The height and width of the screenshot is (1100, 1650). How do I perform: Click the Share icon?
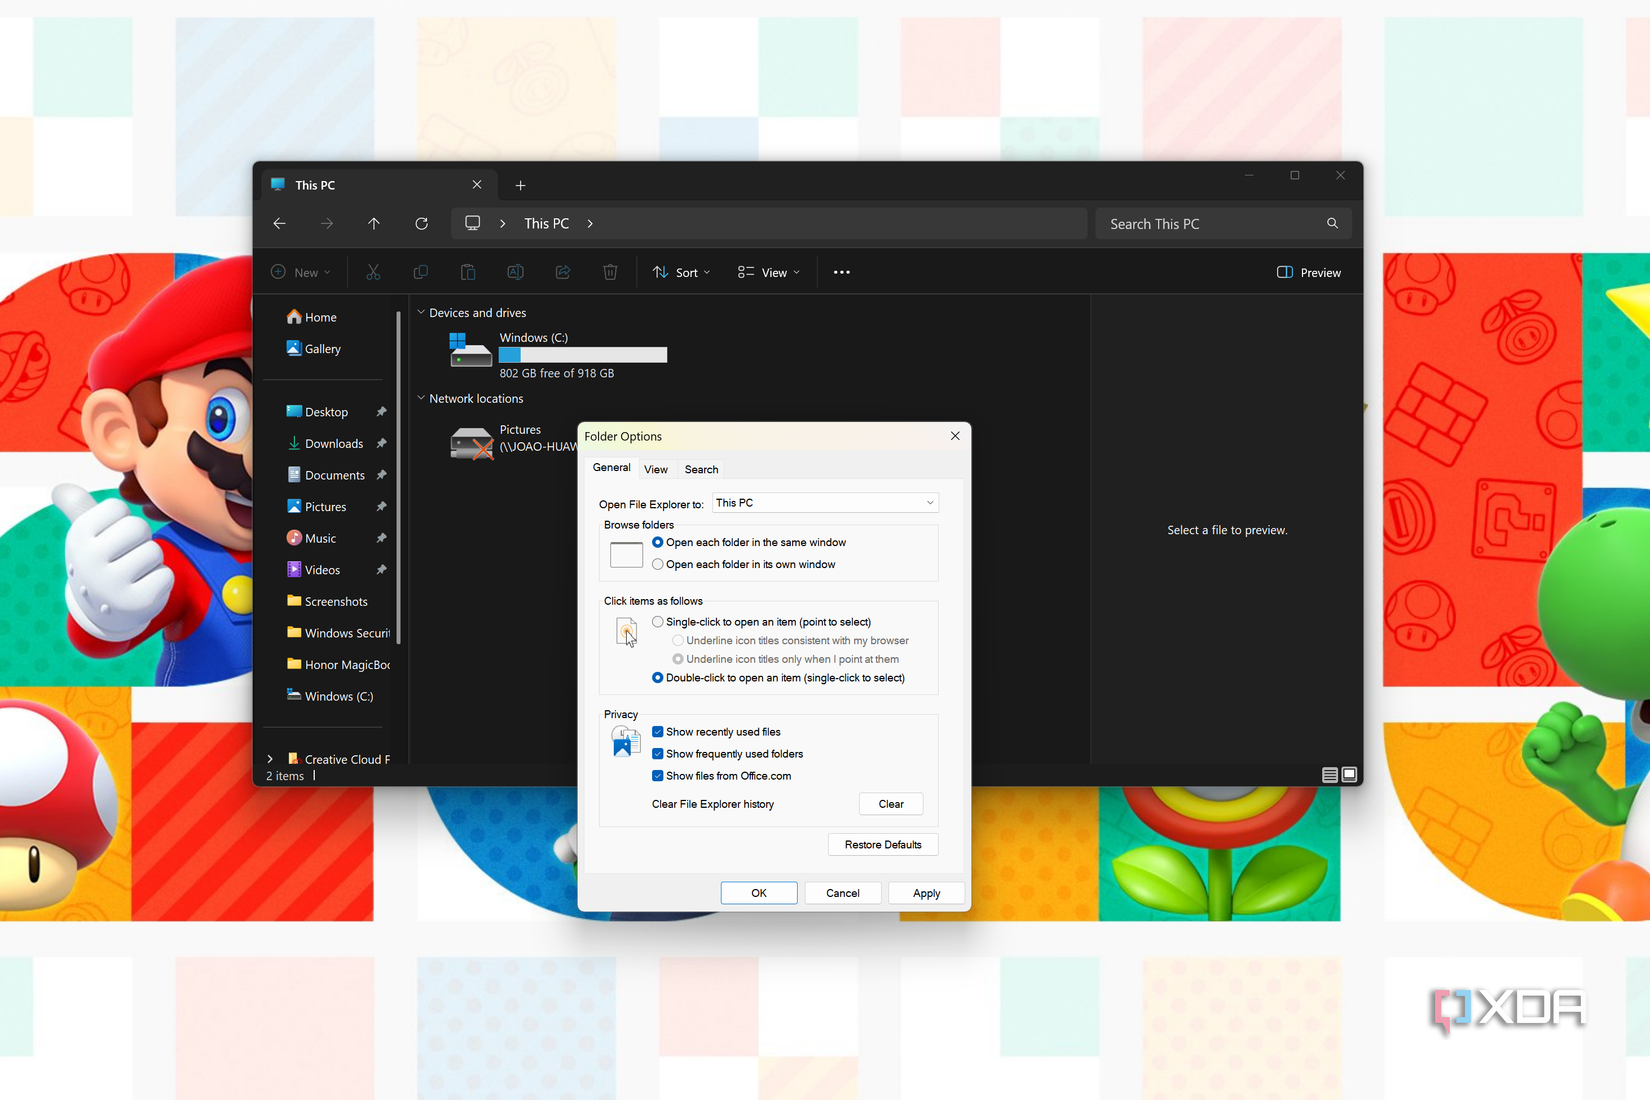tap(562, 272)
